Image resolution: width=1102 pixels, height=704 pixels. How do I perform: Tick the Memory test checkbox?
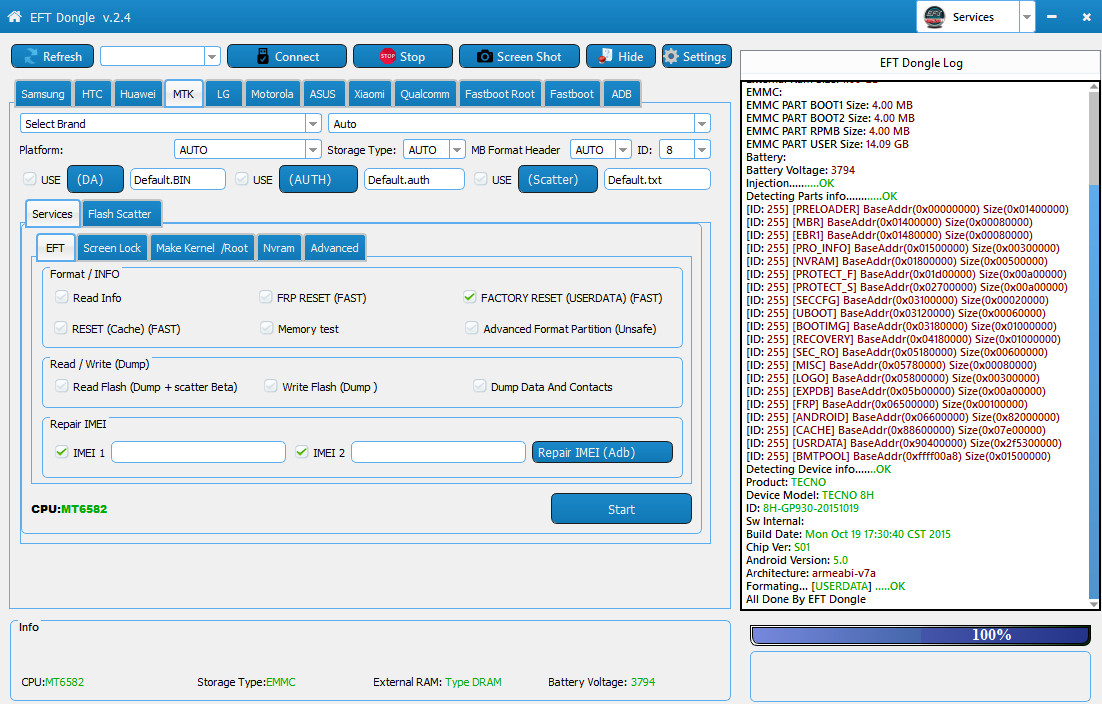(266, 328)
